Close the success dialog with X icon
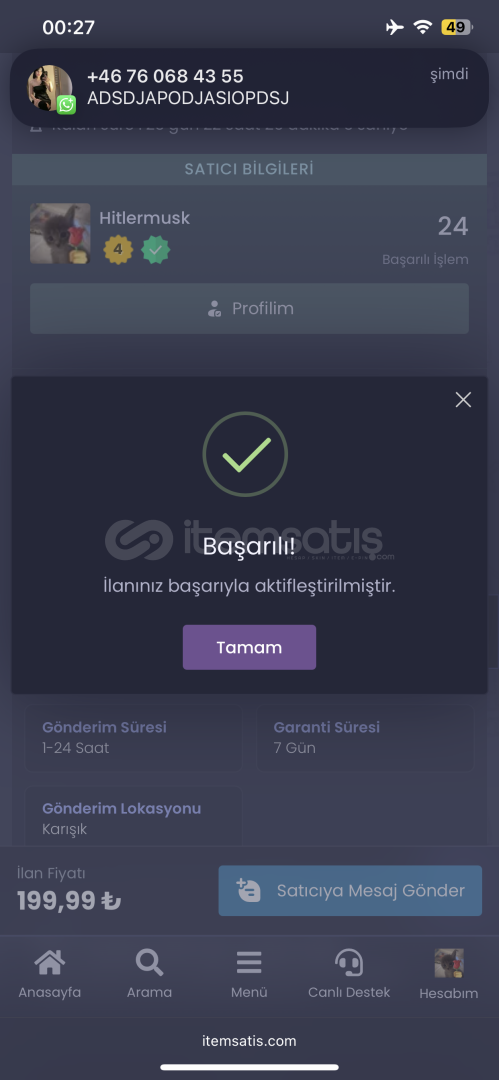Image resolution: width=499 pixels, height=1080 pixels. tap(463, 399)
